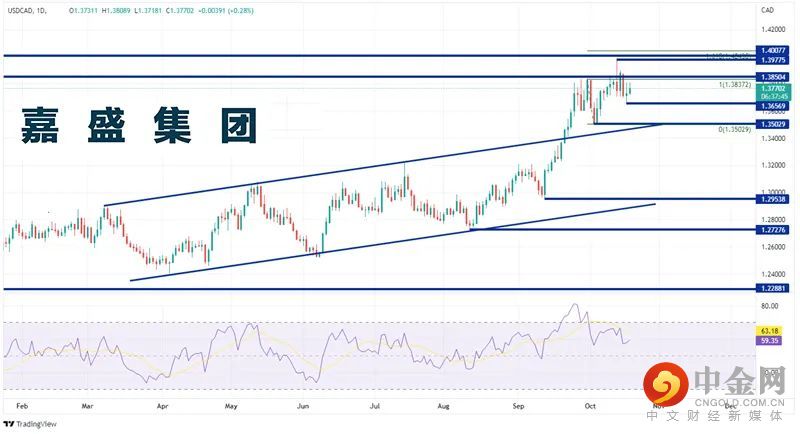Select the 1.40077 price label
The height and width of the screenshot is (434, 800).
[x=773, y=50]
